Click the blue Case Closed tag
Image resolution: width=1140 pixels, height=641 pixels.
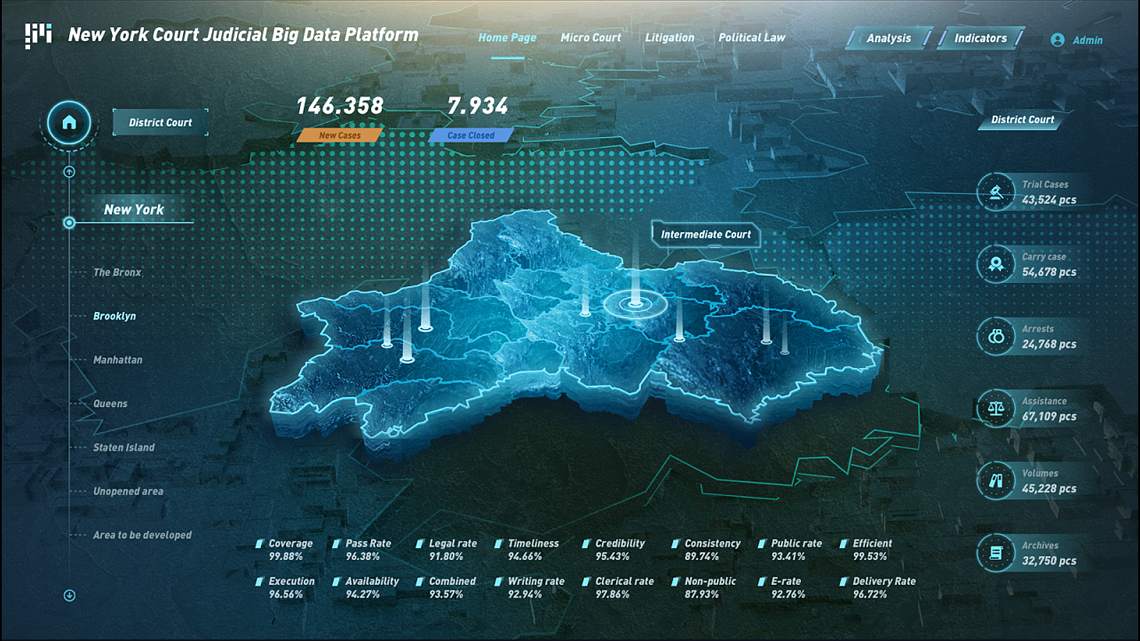tap(471, 135)
